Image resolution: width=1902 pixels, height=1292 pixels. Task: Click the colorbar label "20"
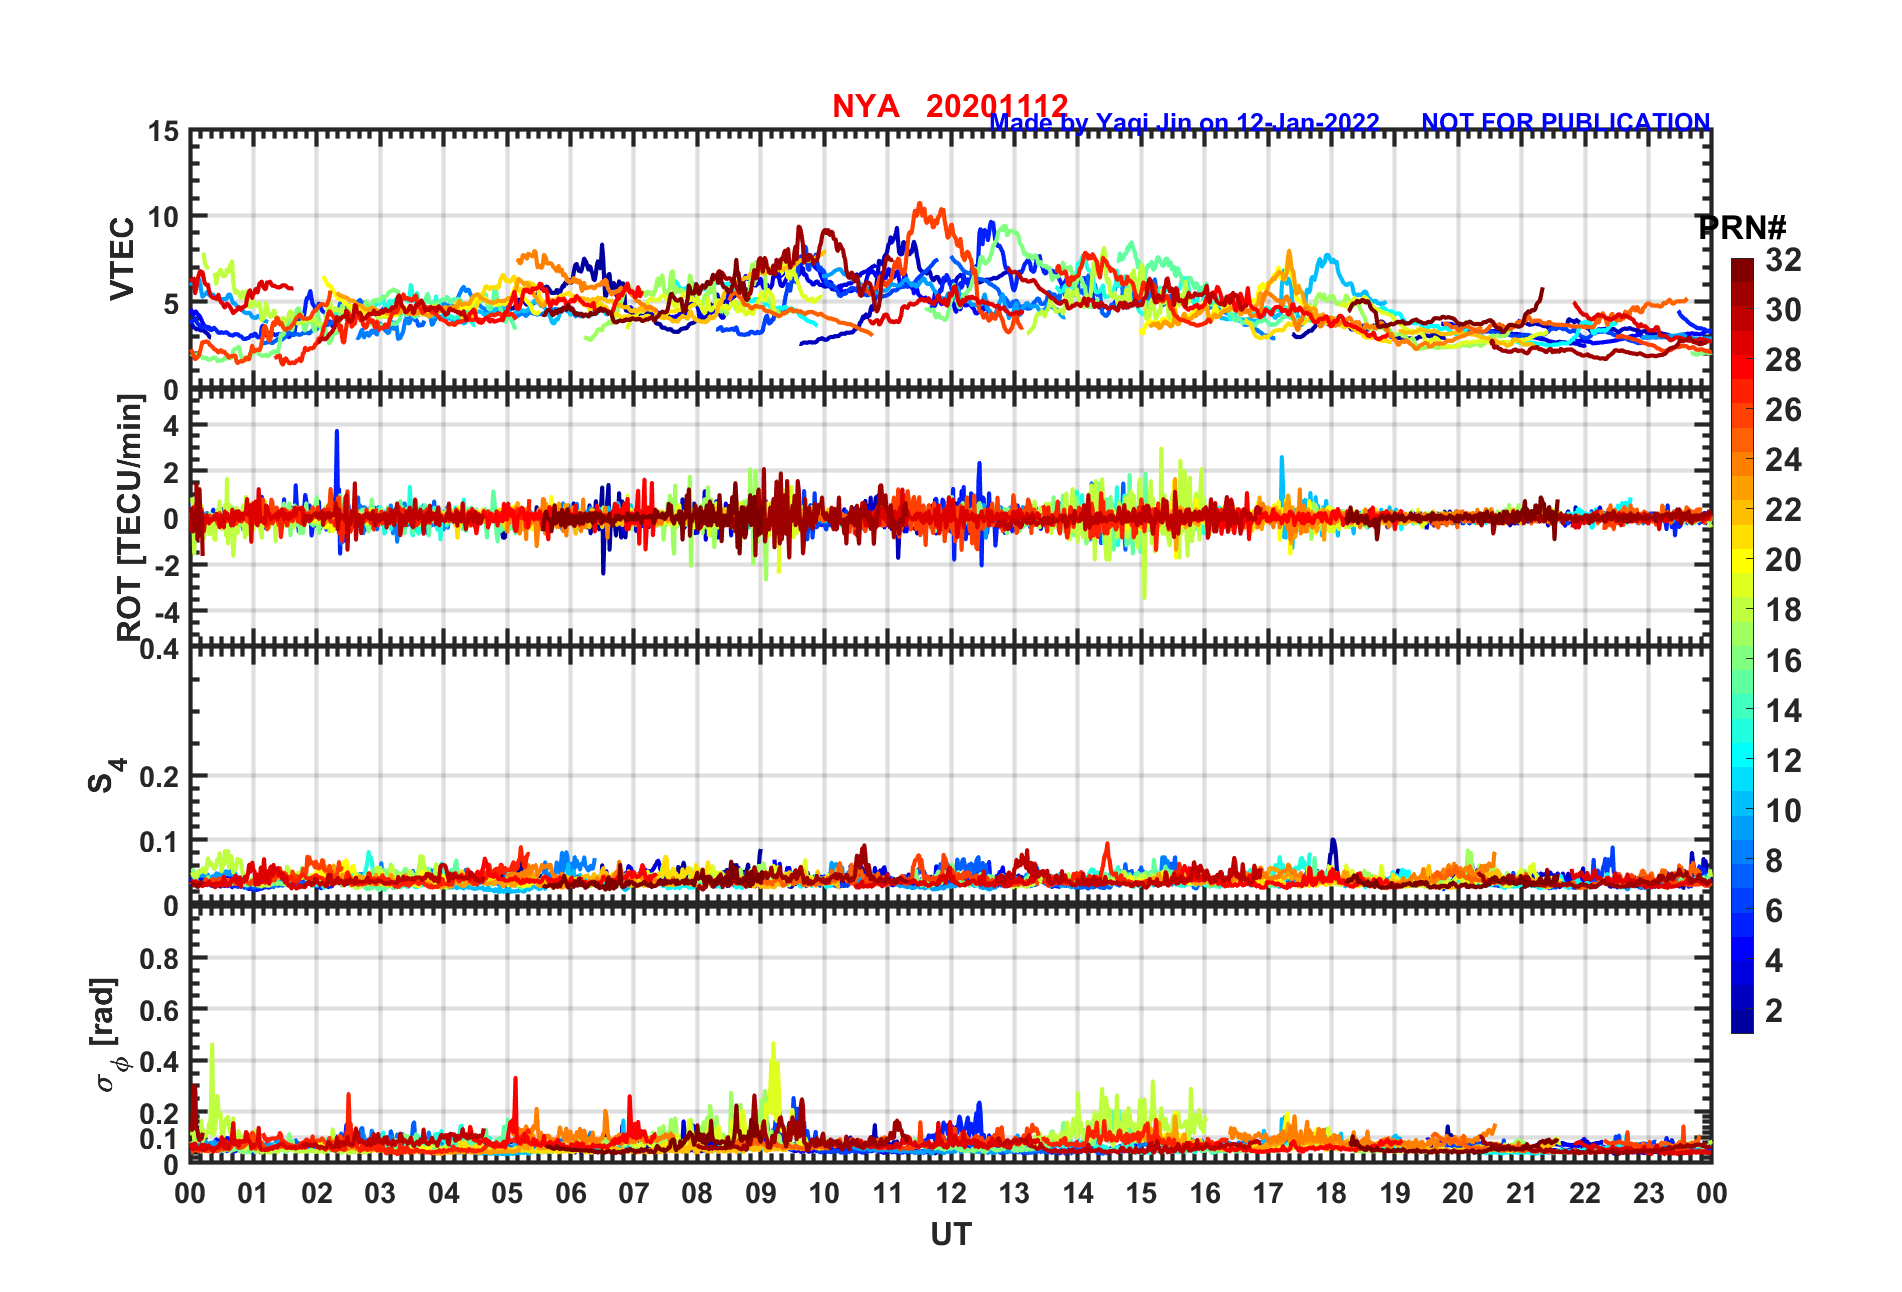1783,560
